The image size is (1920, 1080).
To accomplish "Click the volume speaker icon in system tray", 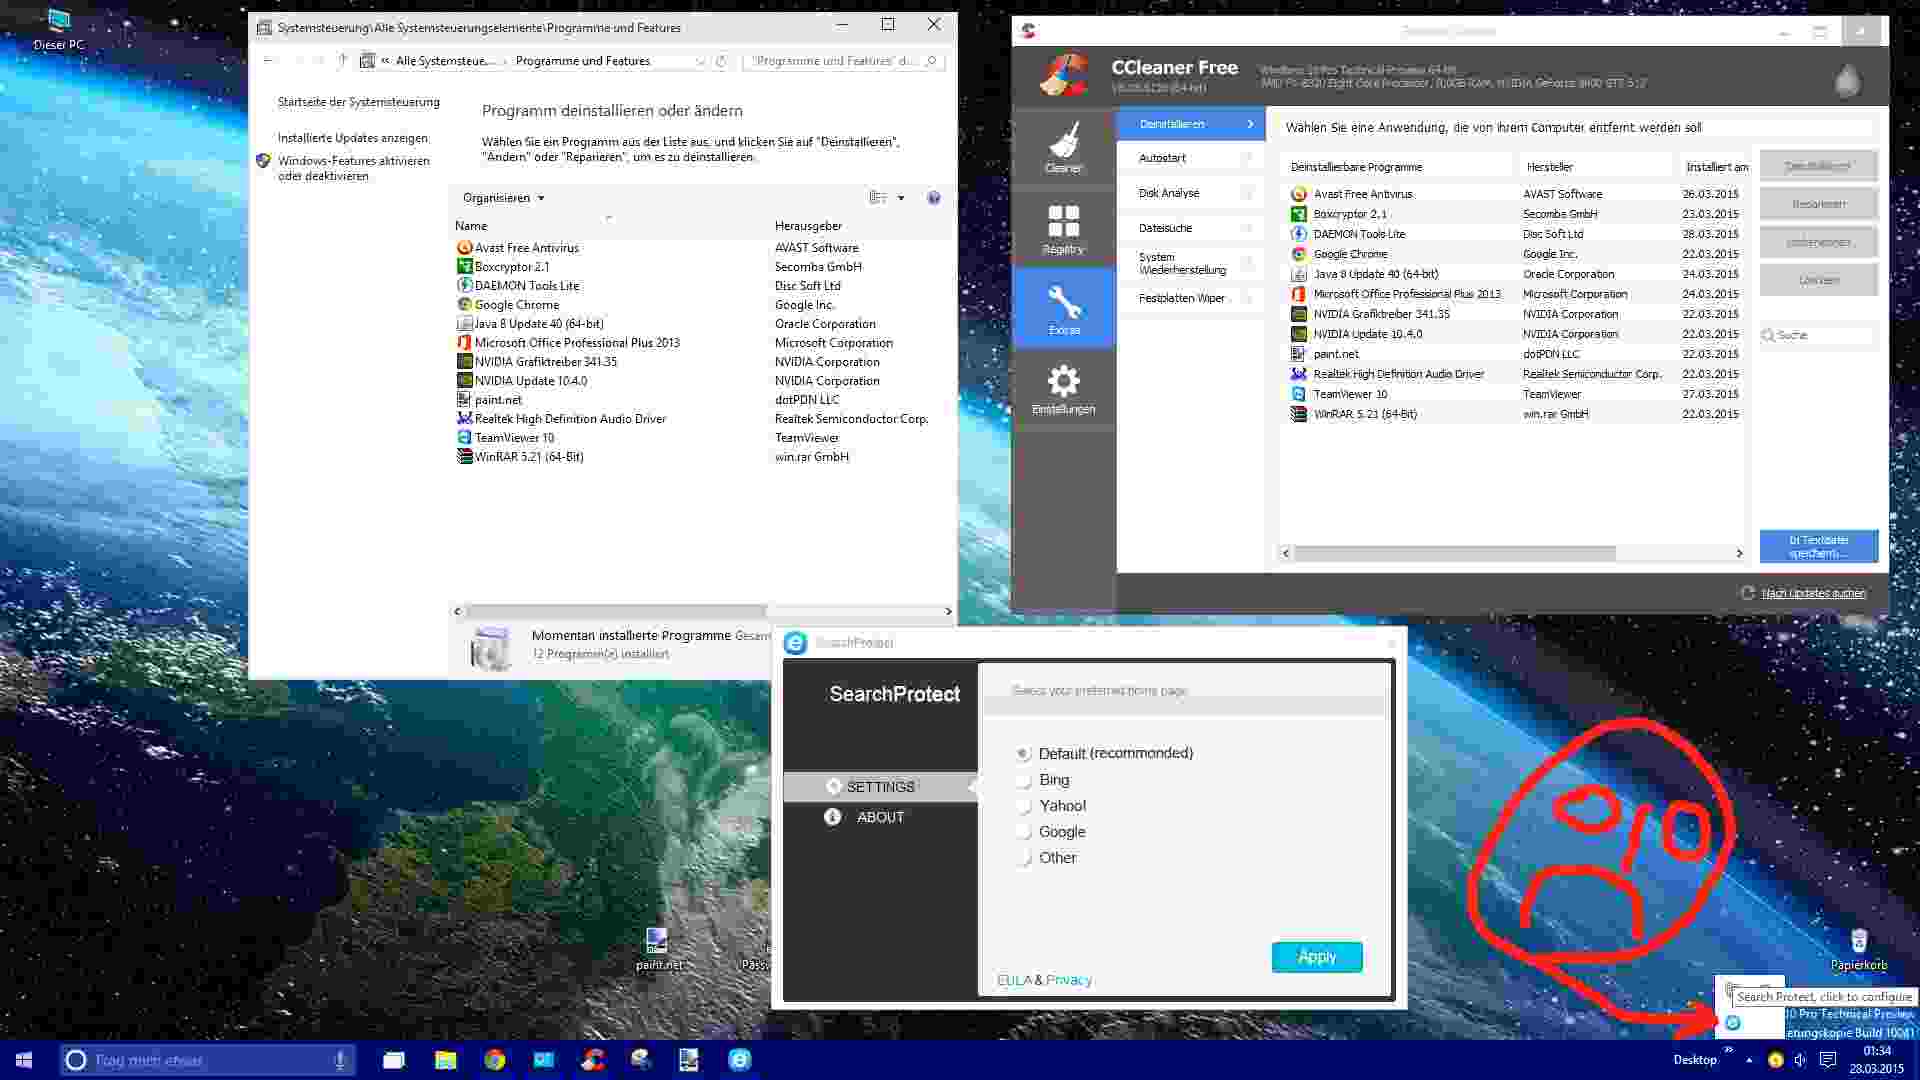I will pyautogui.click(x=1801, y=1060).
